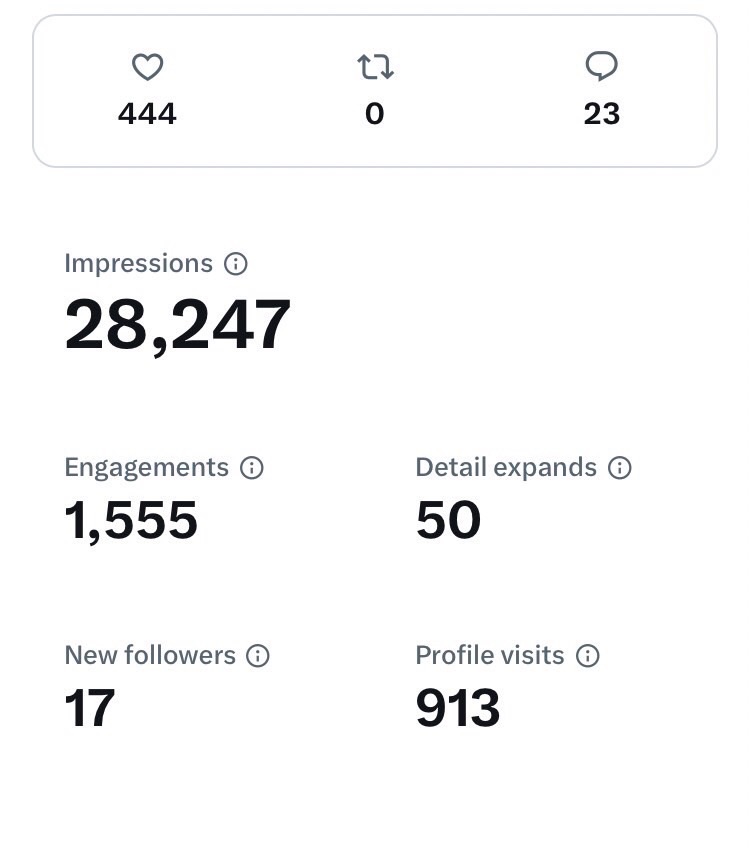The height and width of the screenshot is (848, 750).
Task: Select the 1,555 engagements value
Action: click(x=131, y=521)
